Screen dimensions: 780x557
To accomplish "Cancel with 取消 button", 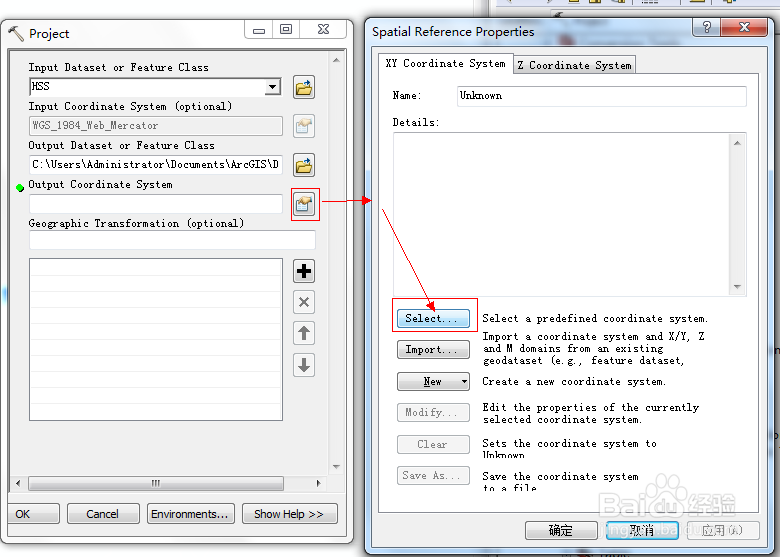I will [x=642, y=530].
